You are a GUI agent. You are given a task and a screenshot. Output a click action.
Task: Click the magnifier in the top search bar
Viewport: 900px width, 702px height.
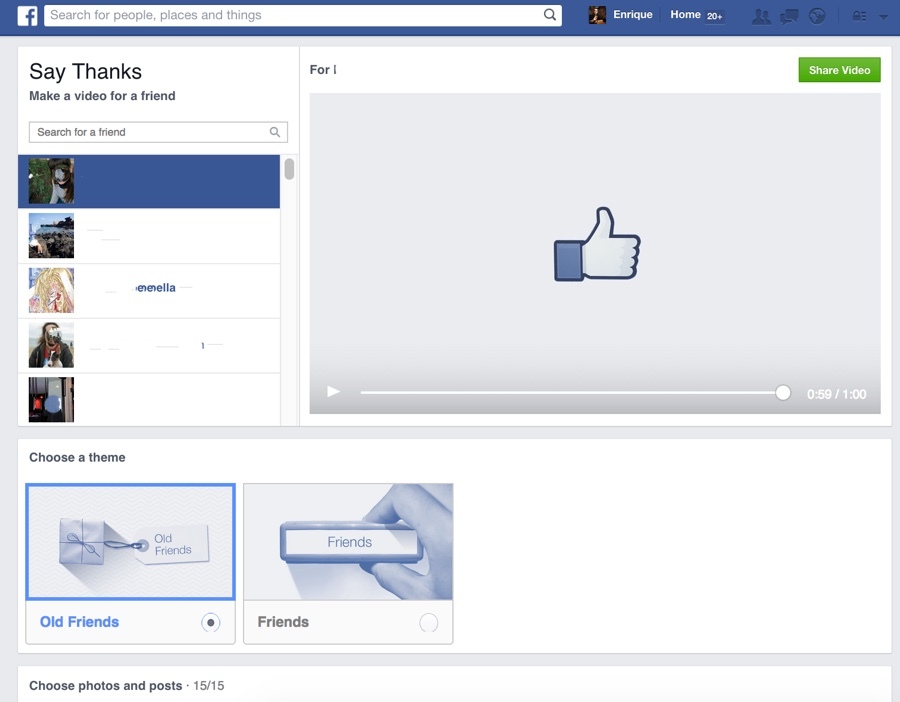click(x=550, y=15)
